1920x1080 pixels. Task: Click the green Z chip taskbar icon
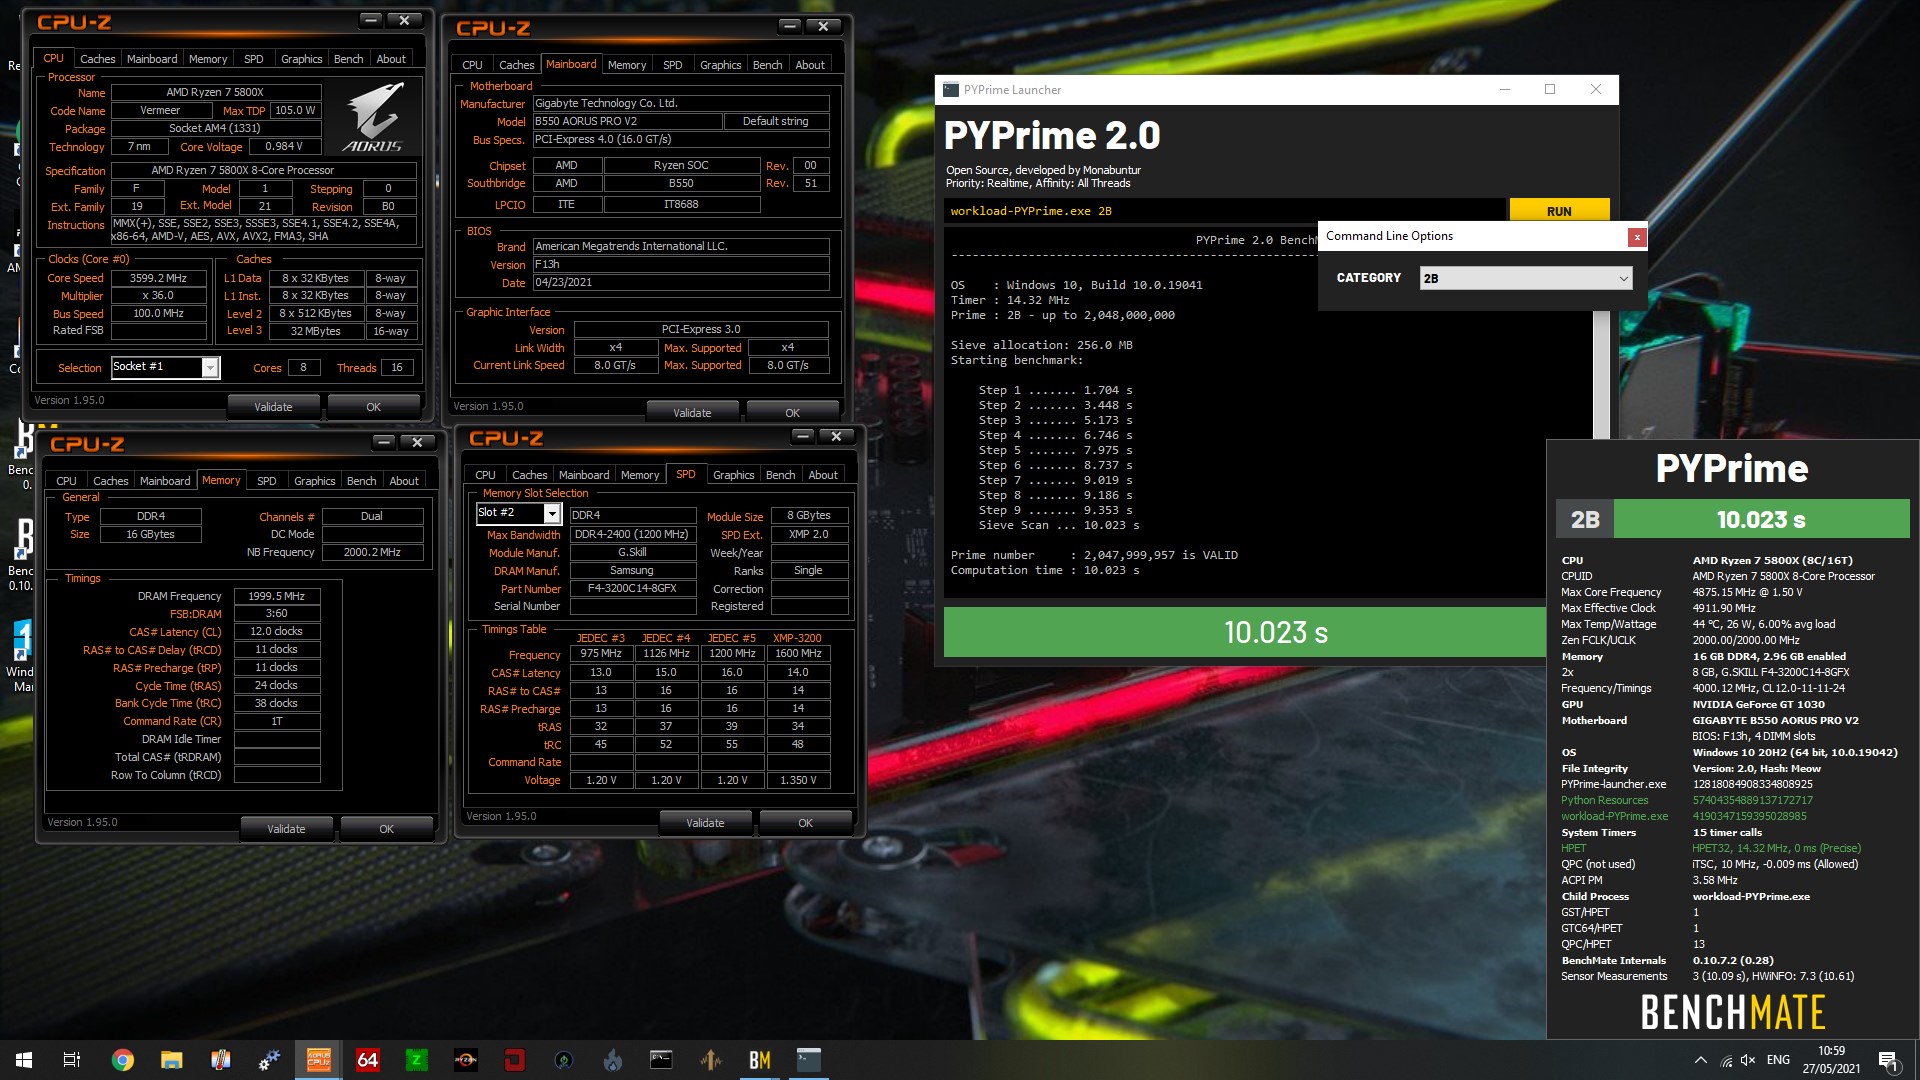[x=416, y=1060]
